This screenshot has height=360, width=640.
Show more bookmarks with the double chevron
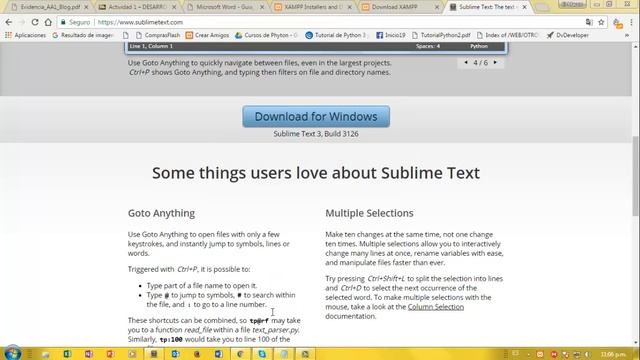coord(627,35)
